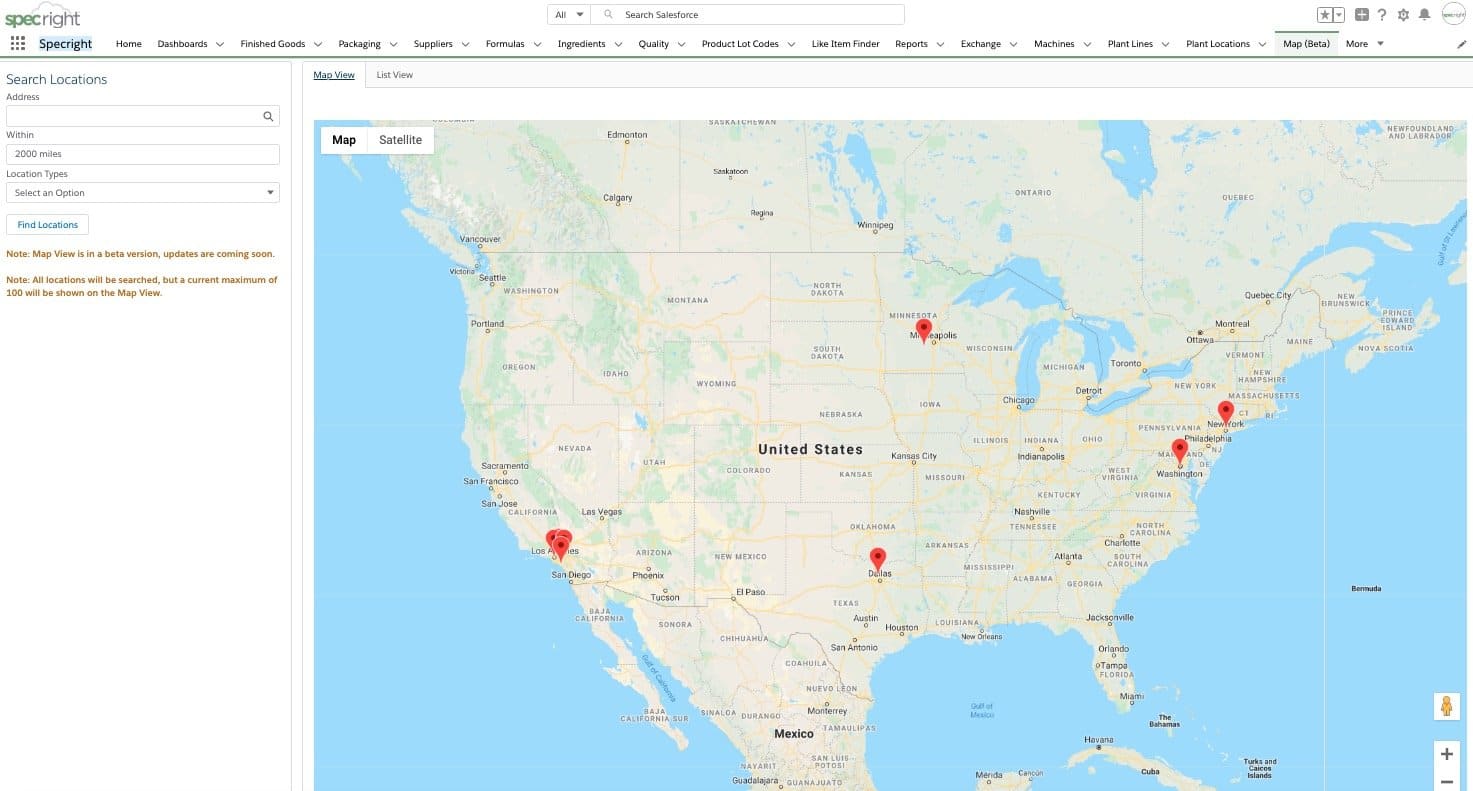Open the Setup gear icon
The width and height of the screenshot is (1473, 791).
[x=1403, y=15]
